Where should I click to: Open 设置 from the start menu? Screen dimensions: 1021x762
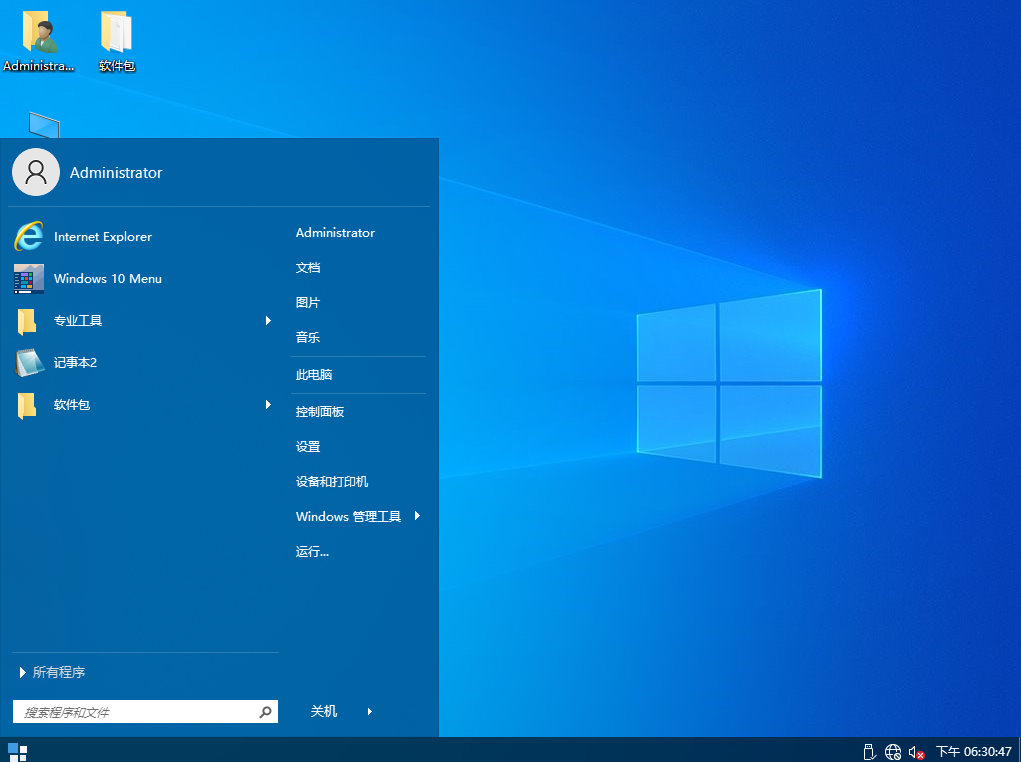point(308,447)
